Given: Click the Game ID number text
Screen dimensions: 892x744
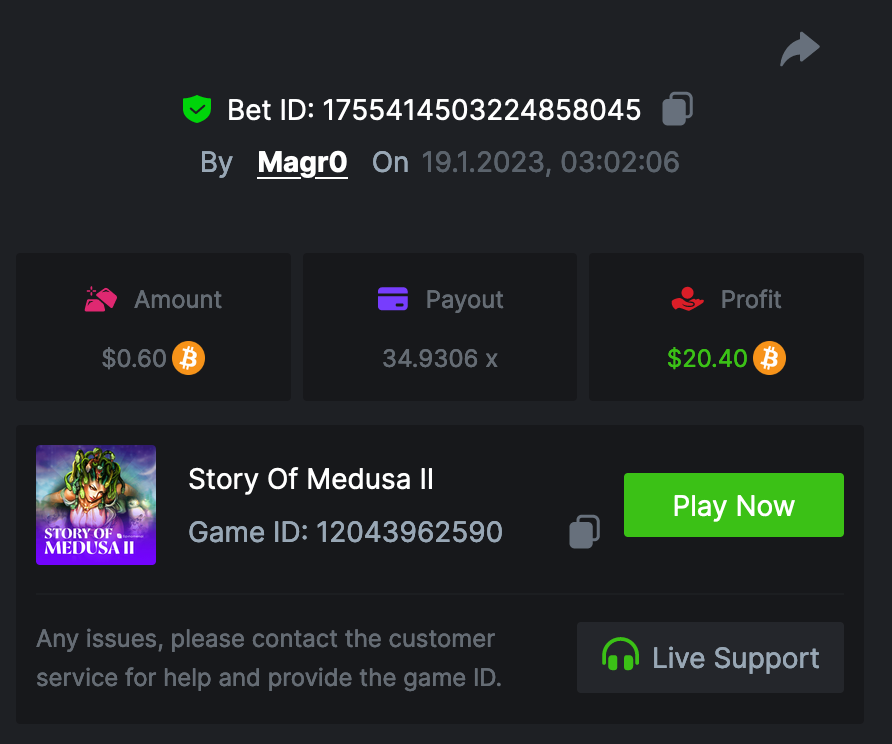Looking at the screenshot, I should pyautogui.click(x=409, y=532).
